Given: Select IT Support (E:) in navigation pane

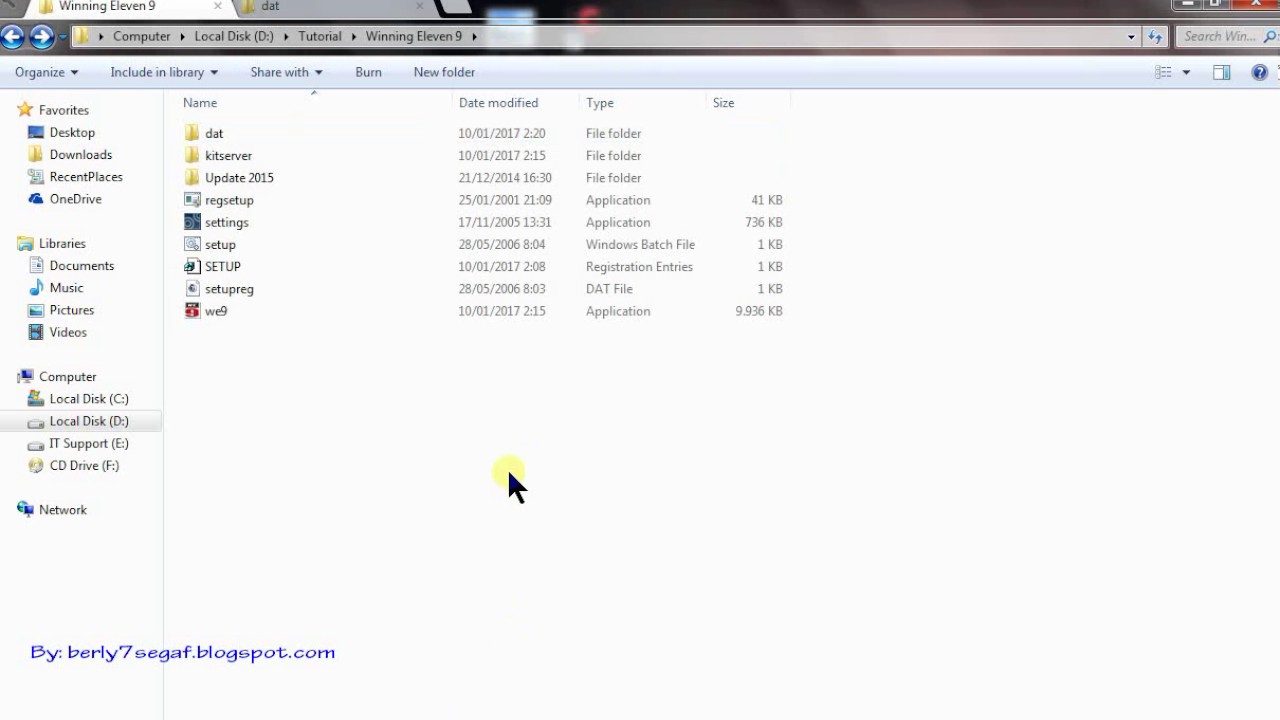Looking at the screenshot, I should pos(89,443).
